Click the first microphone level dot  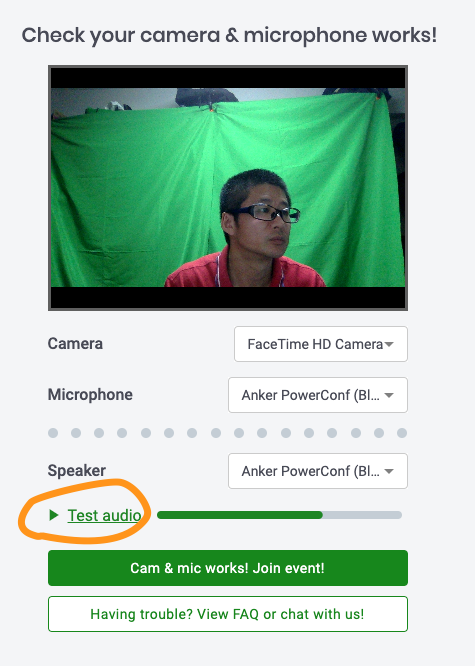click(x=53, y=433)
